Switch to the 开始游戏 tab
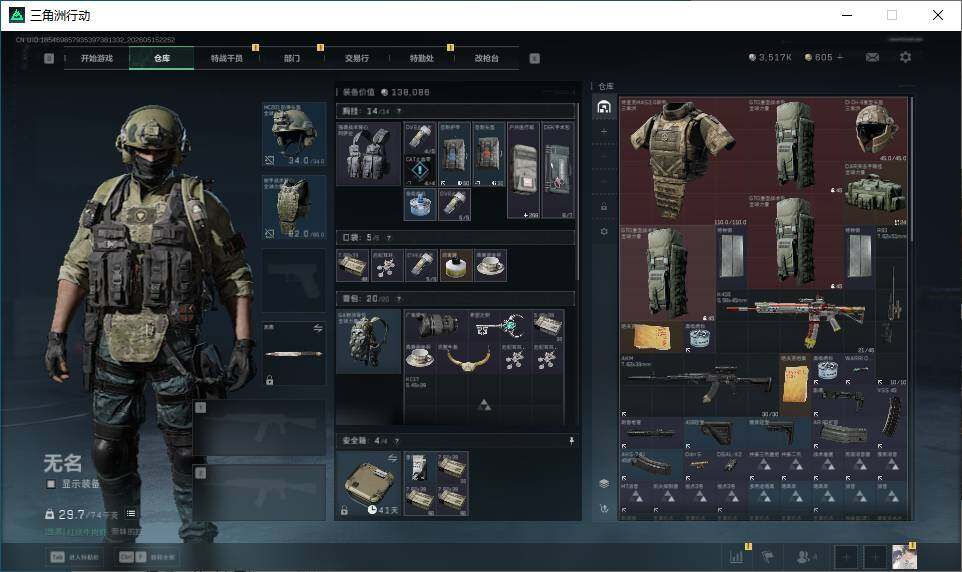Viewport: 962px width, 572px height. click(x=97, y=58)
